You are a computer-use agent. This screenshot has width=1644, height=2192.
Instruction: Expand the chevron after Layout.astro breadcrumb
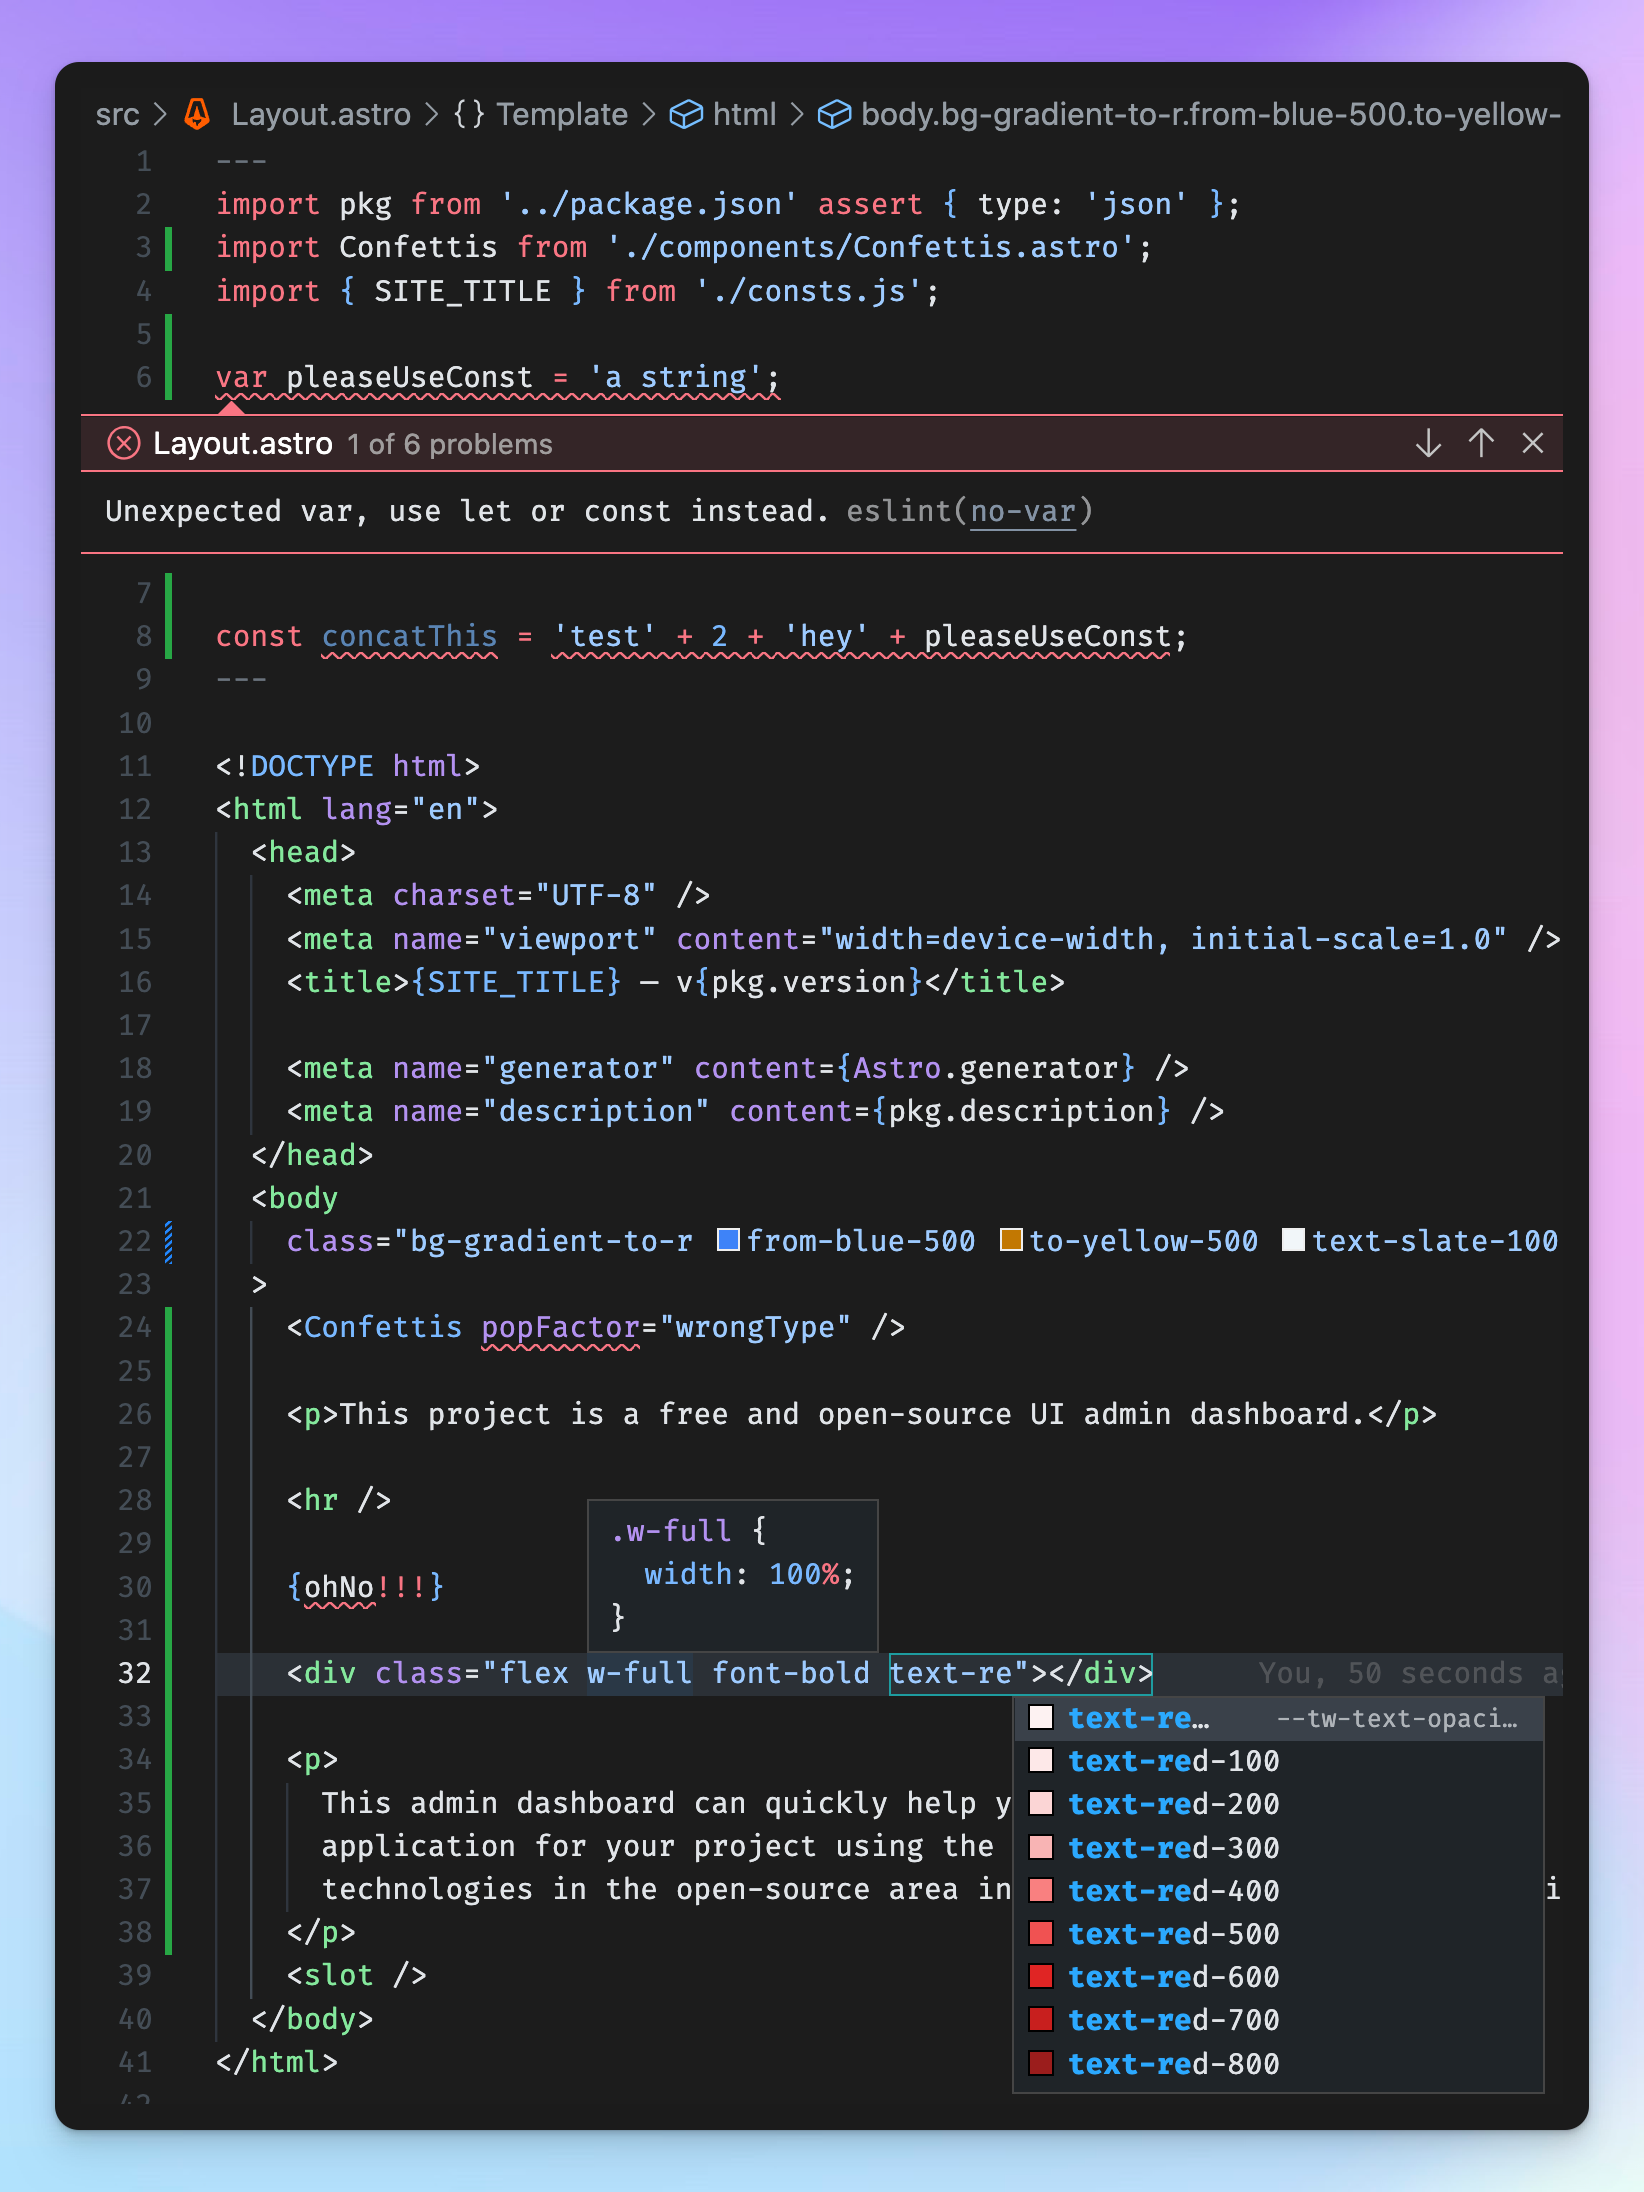pos(431,114)
